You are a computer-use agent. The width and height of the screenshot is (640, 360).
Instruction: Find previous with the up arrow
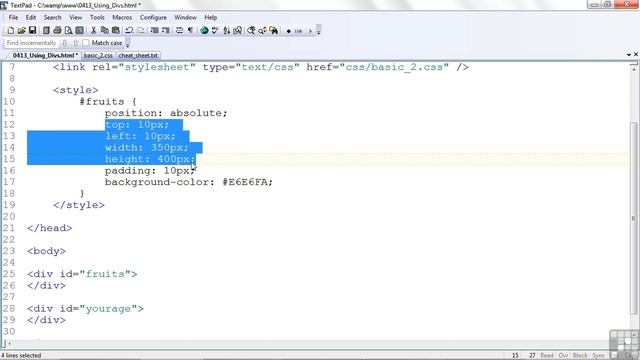[75, 43]
